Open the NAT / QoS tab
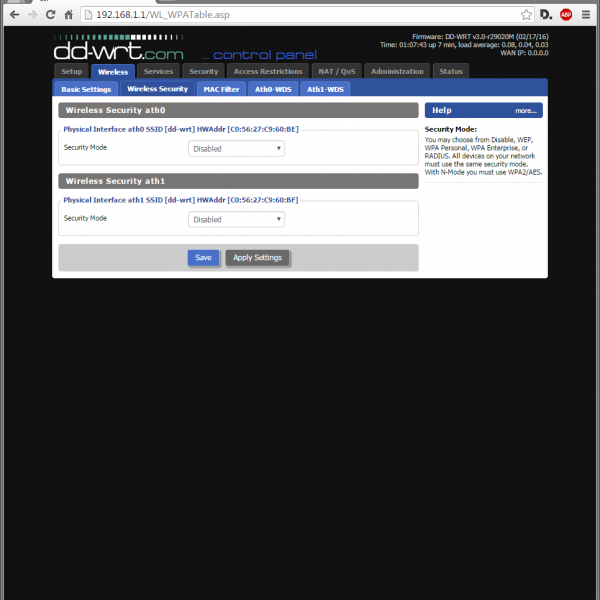 (x=335, y=72)
